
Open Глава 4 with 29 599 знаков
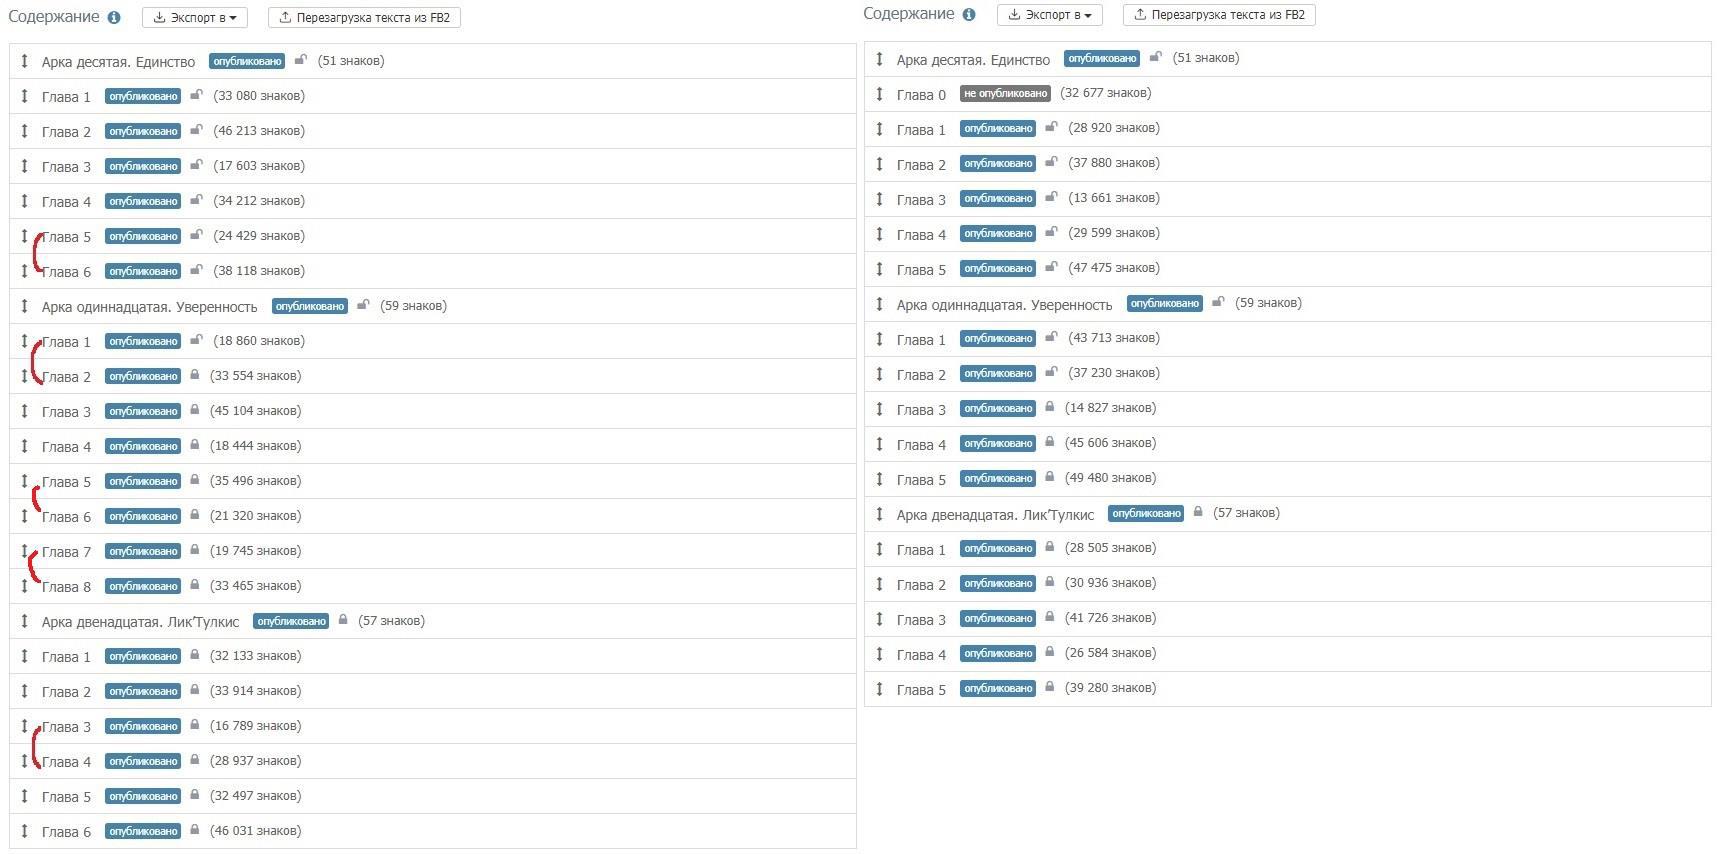click(x=921, y=235)
